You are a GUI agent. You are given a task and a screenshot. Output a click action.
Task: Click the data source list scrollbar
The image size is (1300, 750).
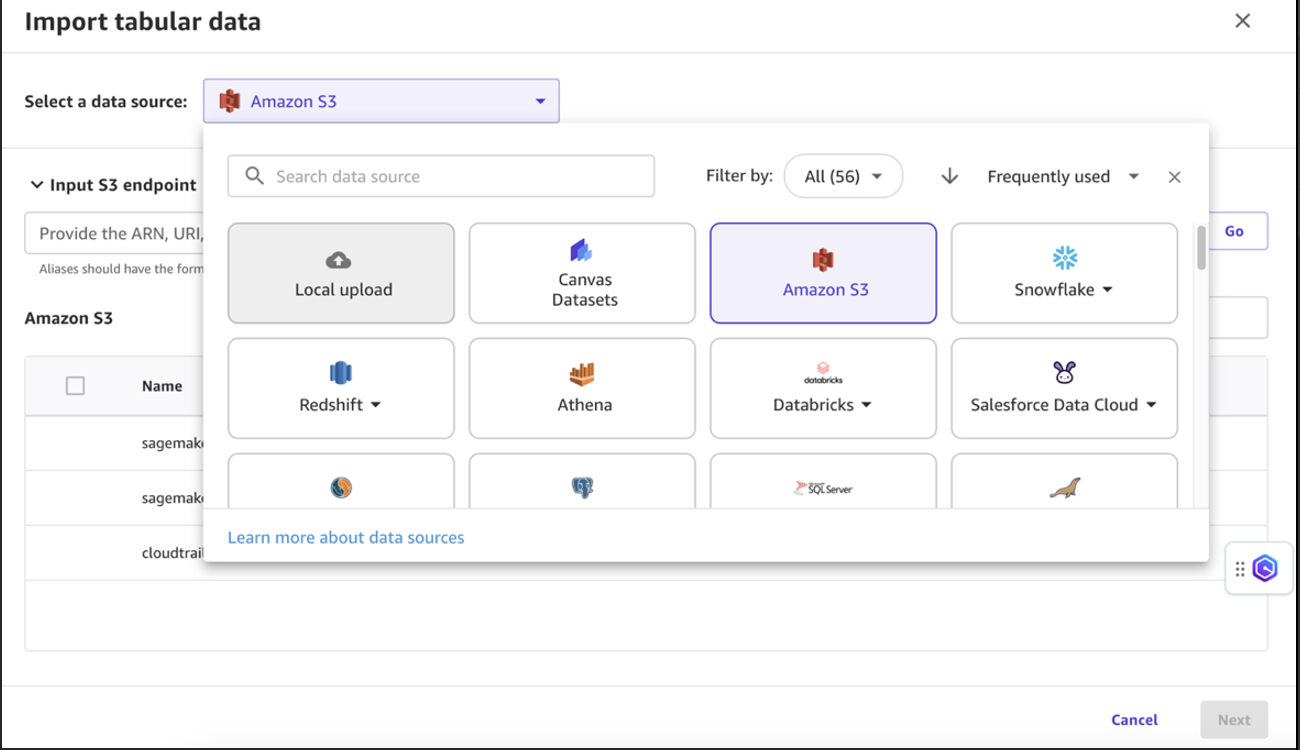1201,247
